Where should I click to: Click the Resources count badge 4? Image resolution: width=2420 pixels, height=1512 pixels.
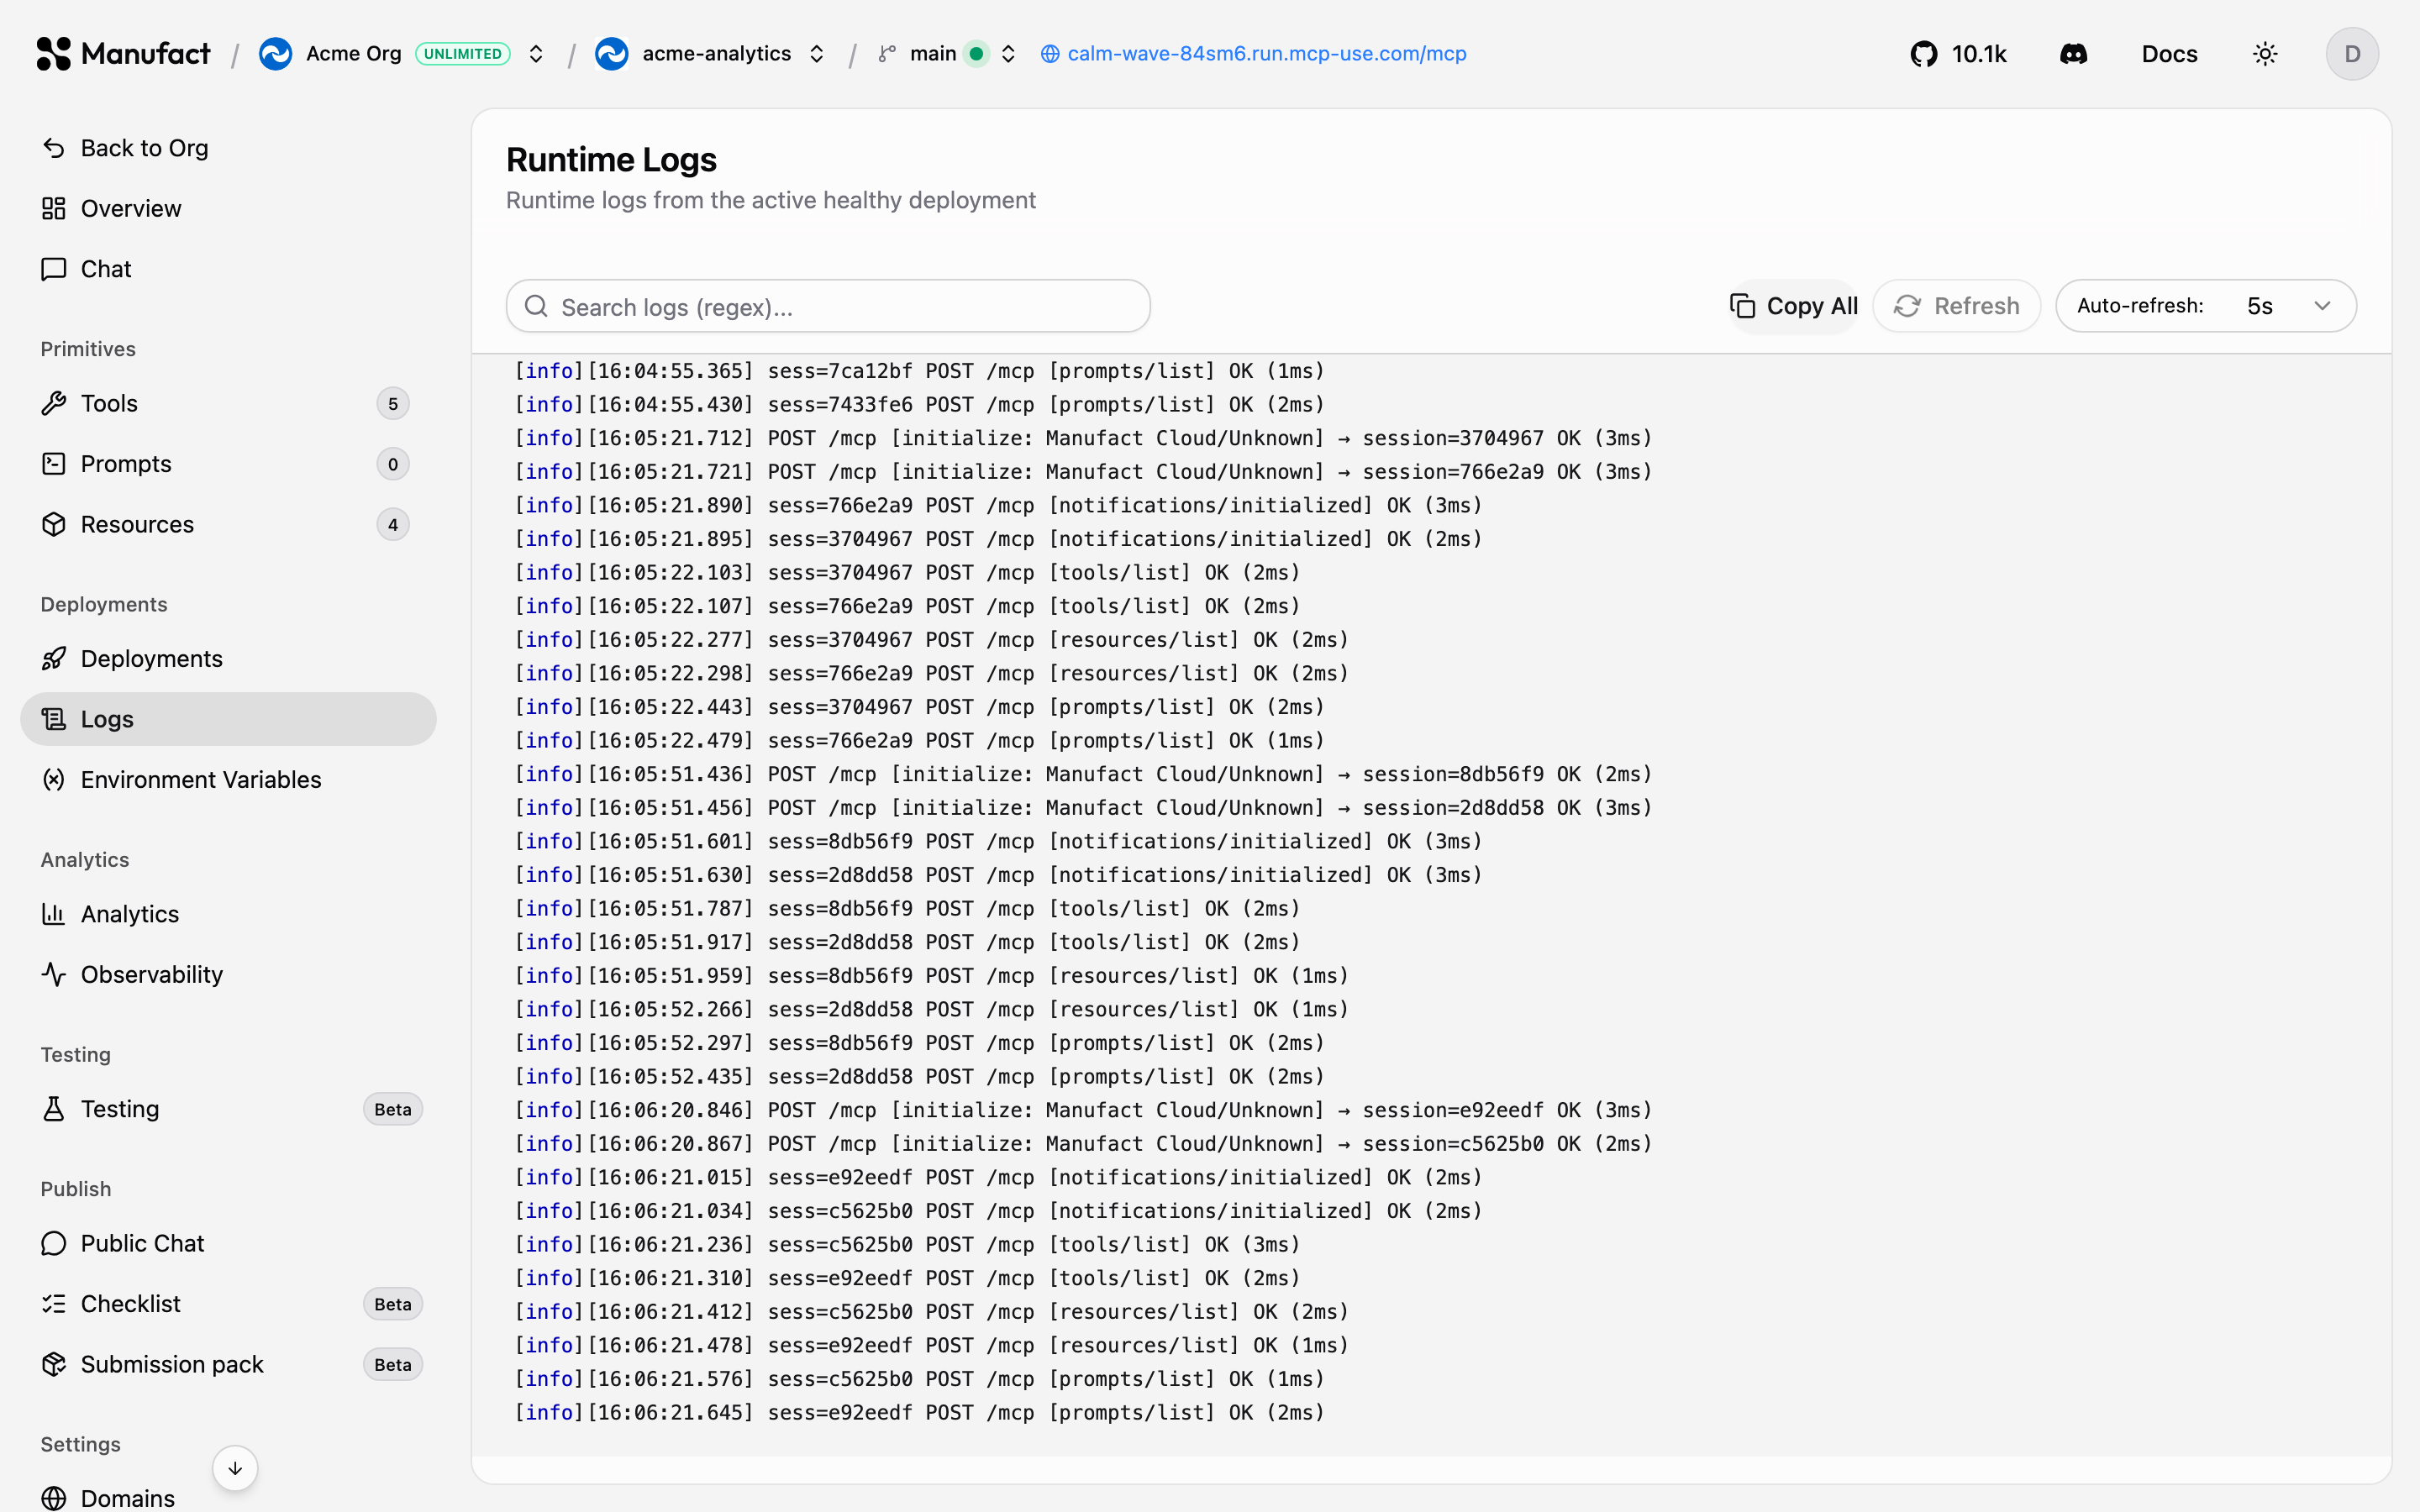click(393, 525)
